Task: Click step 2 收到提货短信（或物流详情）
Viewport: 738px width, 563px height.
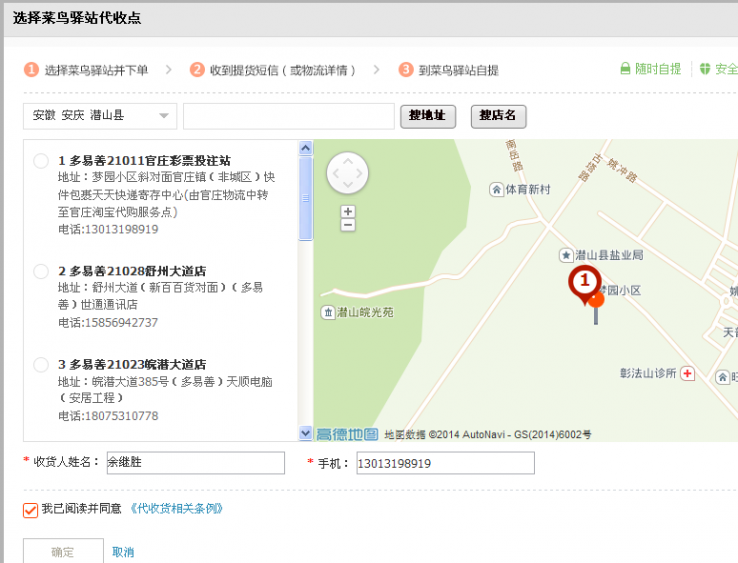Action: tap(273, 70)
